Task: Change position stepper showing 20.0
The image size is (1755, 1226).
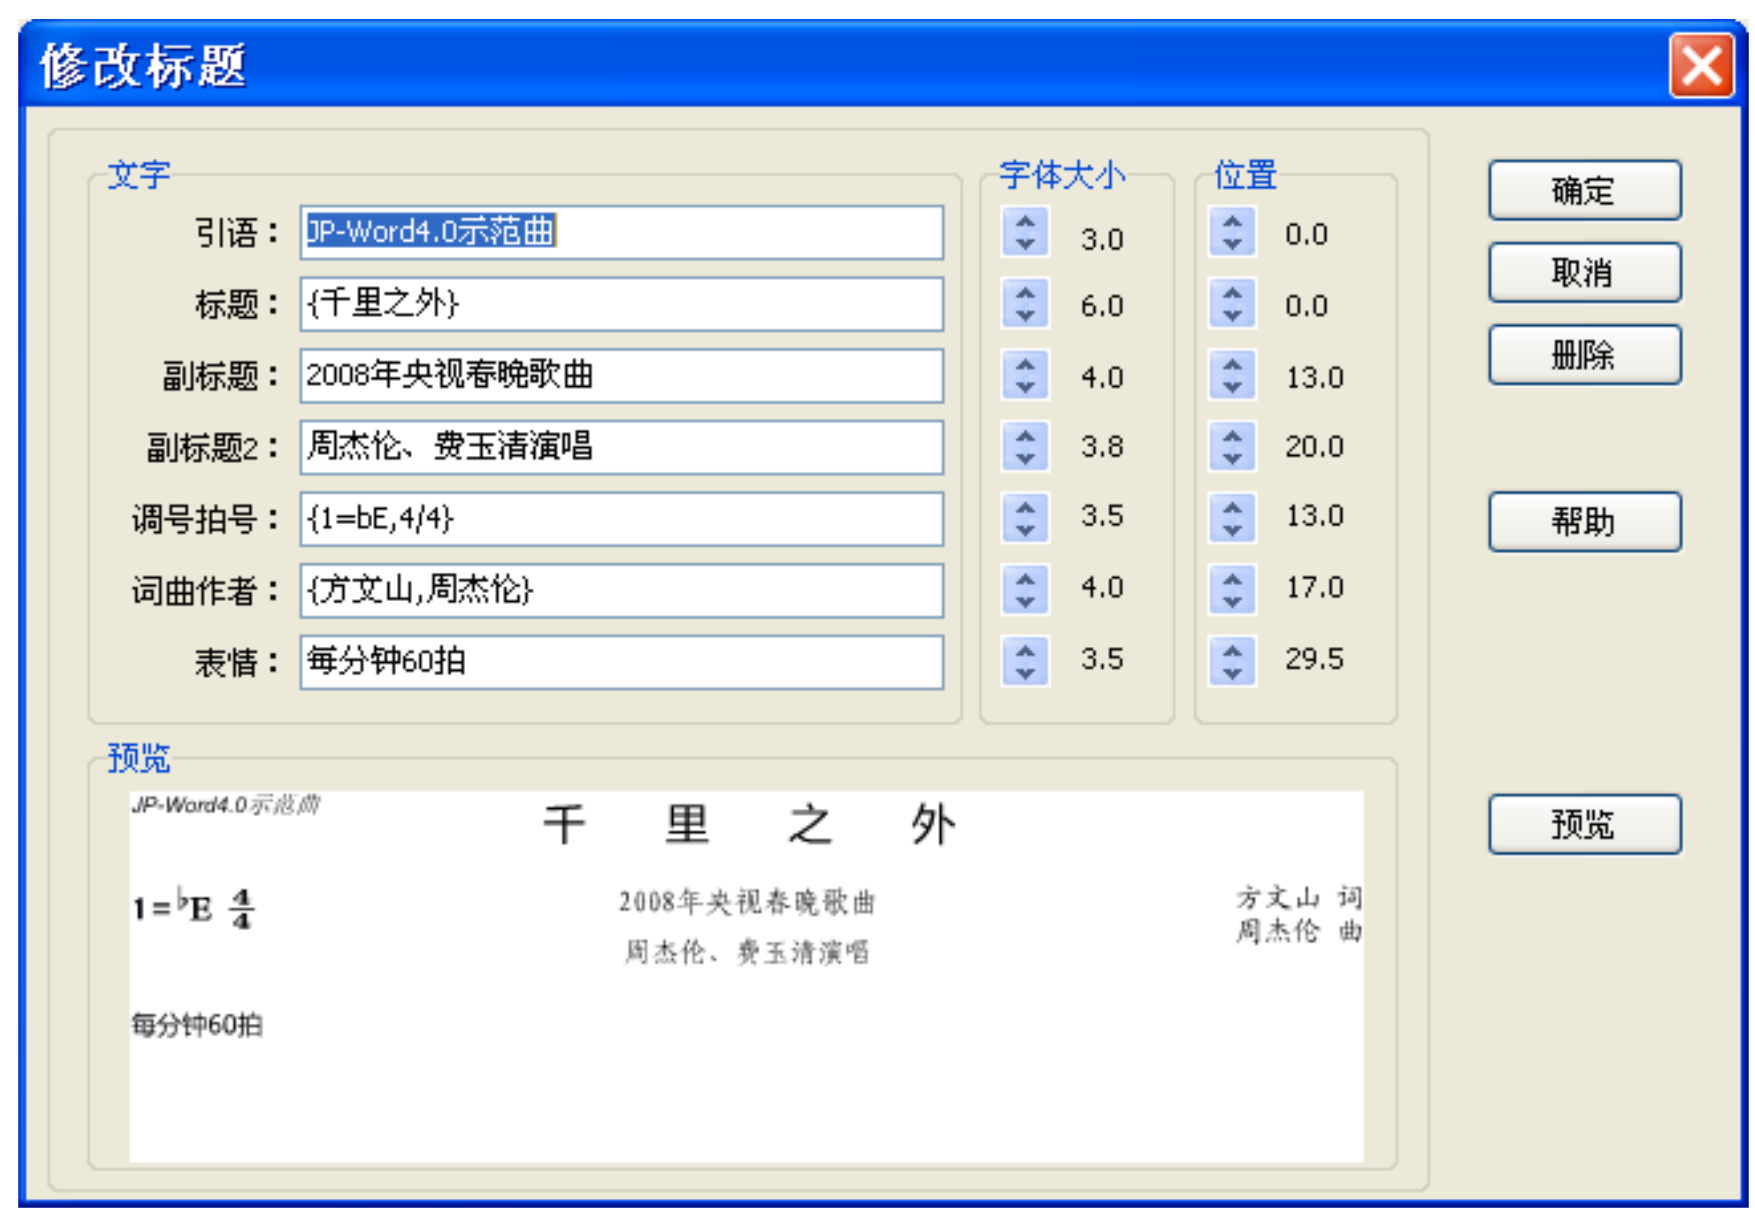Action: coord(1232,446)
